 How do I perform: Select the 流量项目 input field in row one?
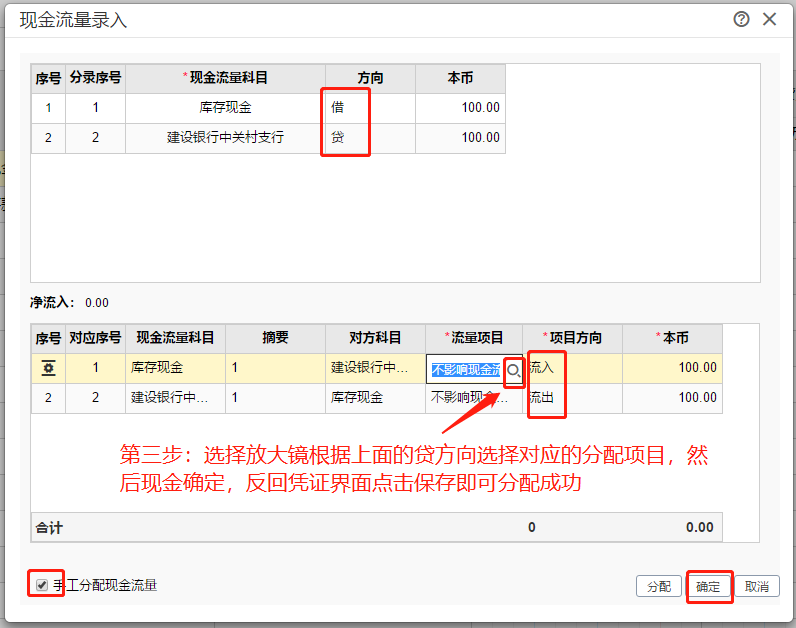465,369
